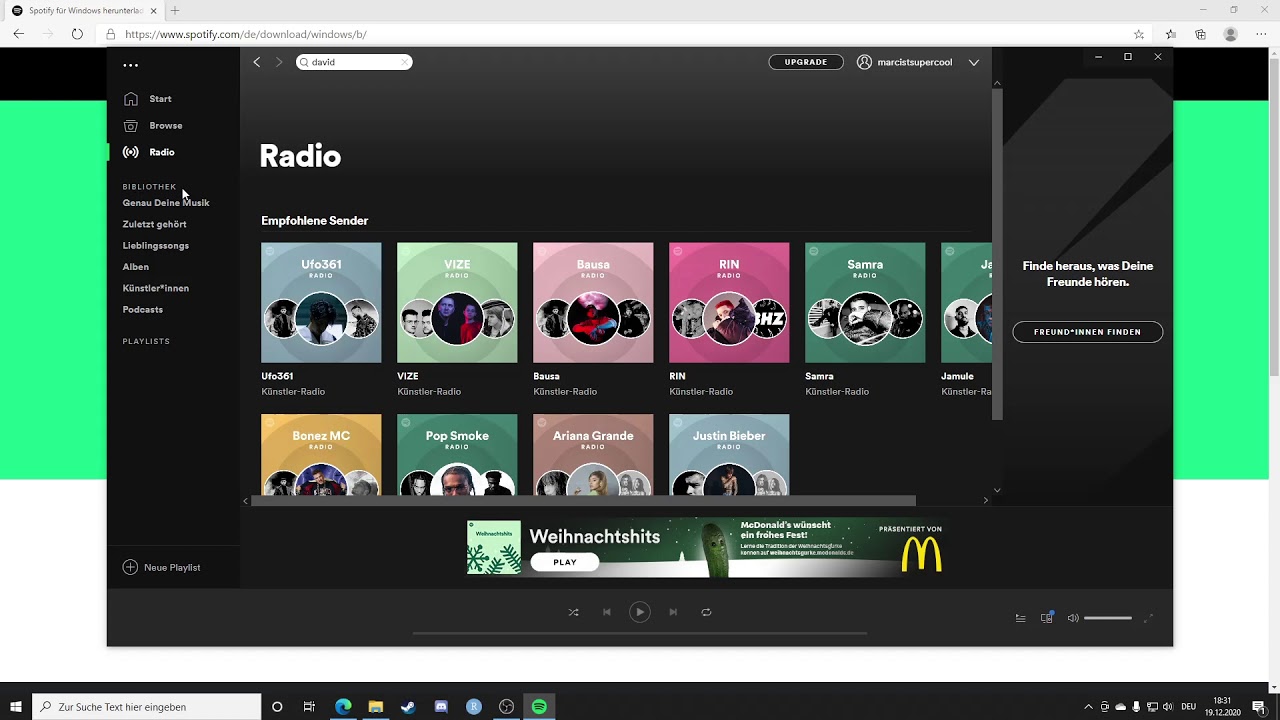Open Justin Bieber radio thumbnail

(x=729, y=455)
